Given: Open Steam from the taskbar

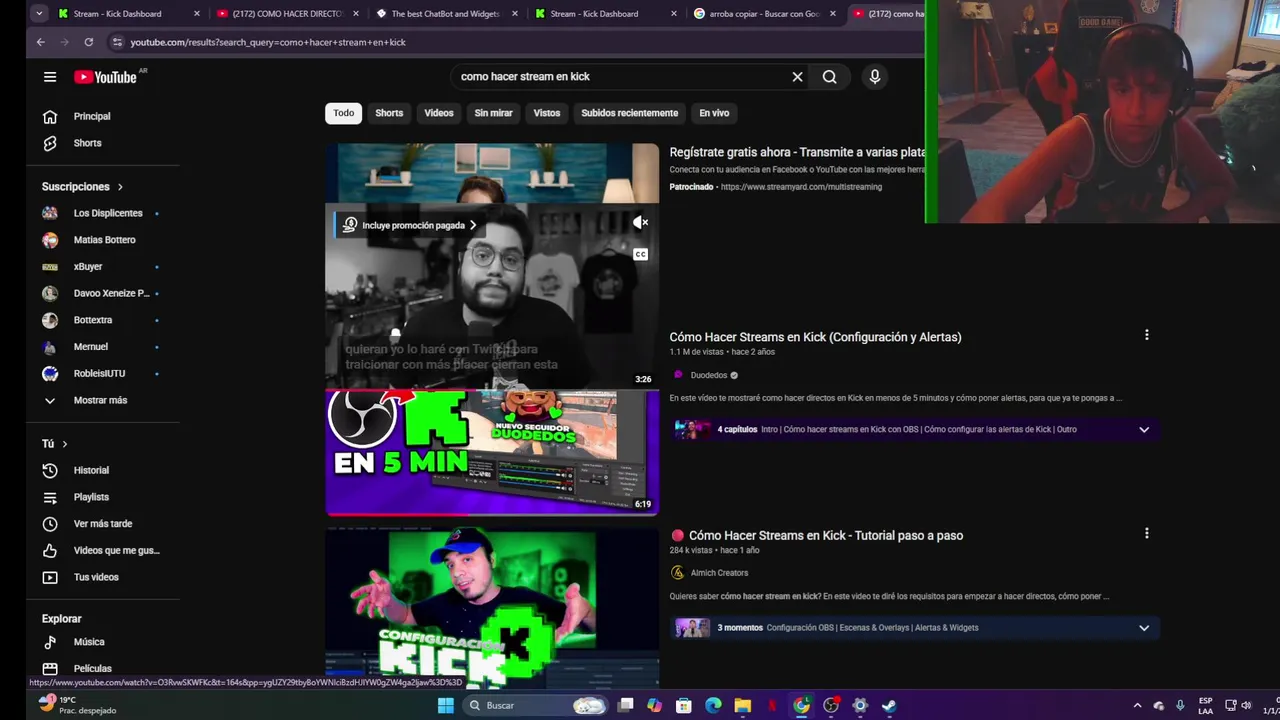Looking at the screenshot, I should [889, 705].
